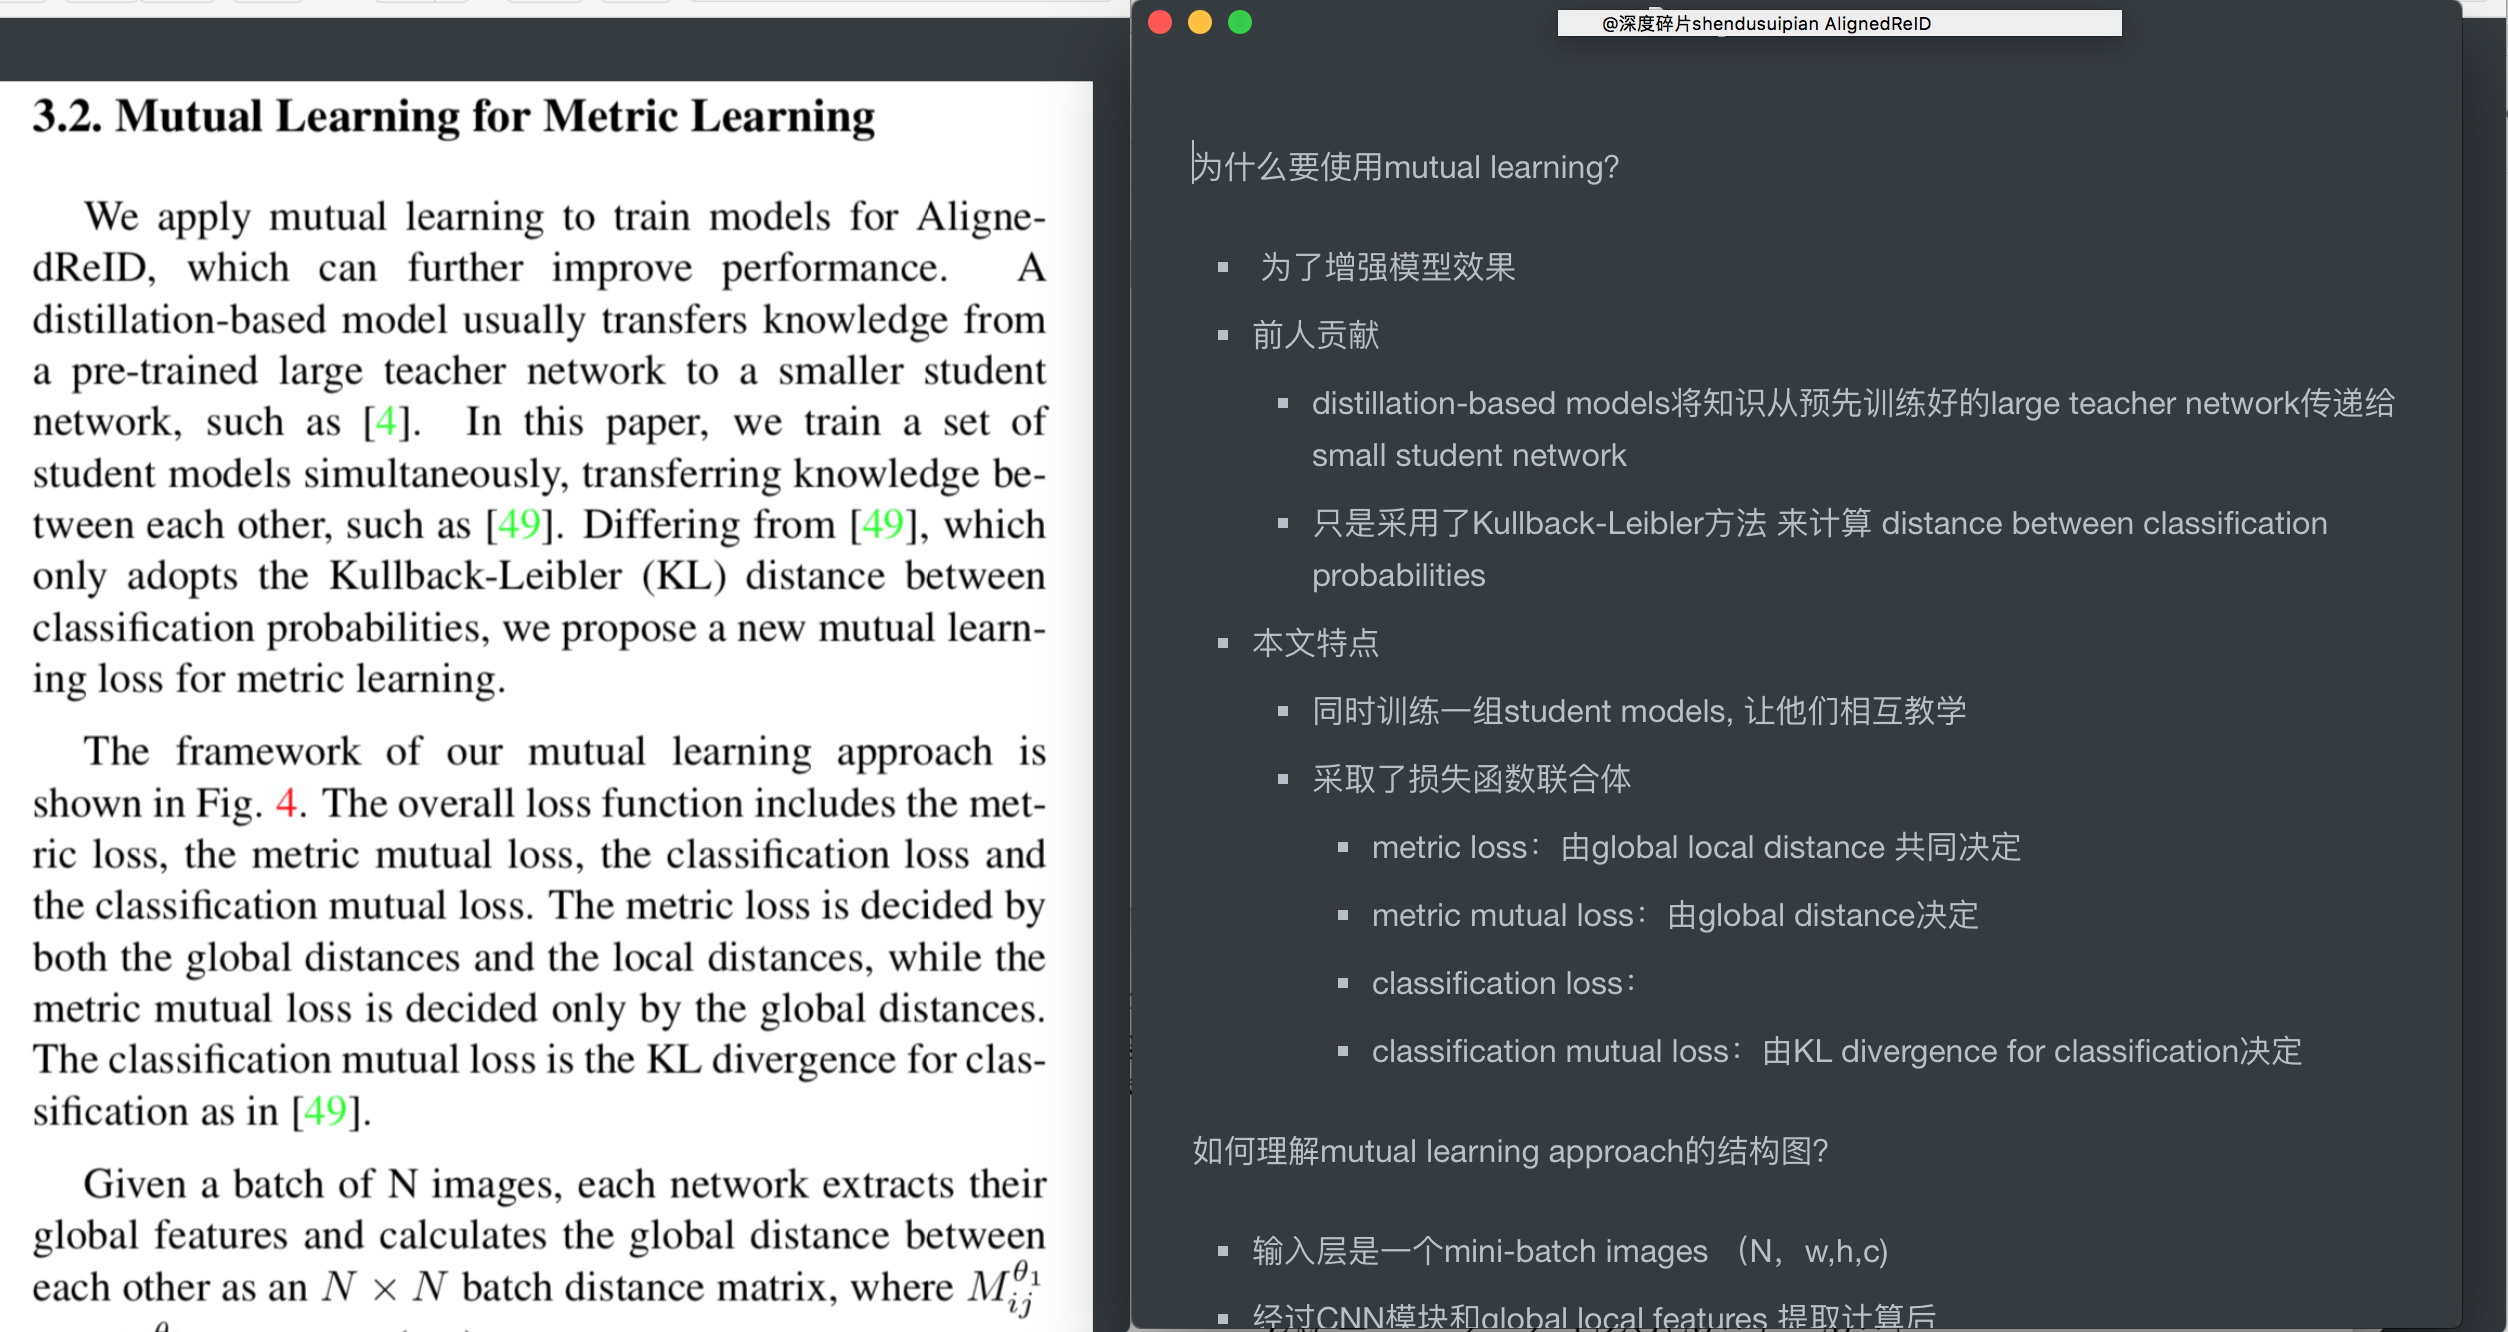Click bullet marker beside classification mutual loss item
Viewport: 2508px width, 1332px height.
pos(1345,1051)
